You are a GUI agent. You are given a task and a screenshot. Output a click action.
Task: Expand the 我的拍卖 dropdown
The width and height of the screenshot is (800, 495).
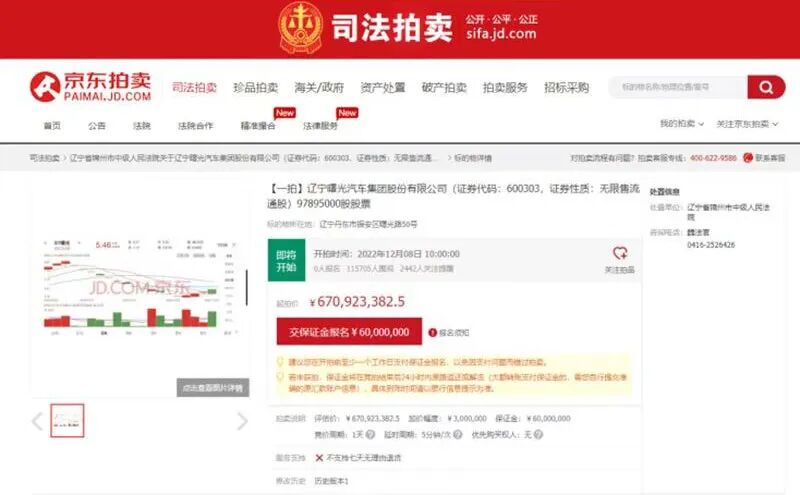(682, 124)
